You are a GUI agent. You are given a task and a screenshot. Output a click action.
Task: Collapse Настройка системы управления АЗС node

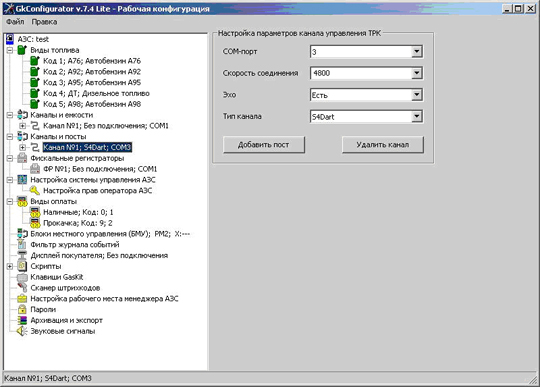coord(10,180)
